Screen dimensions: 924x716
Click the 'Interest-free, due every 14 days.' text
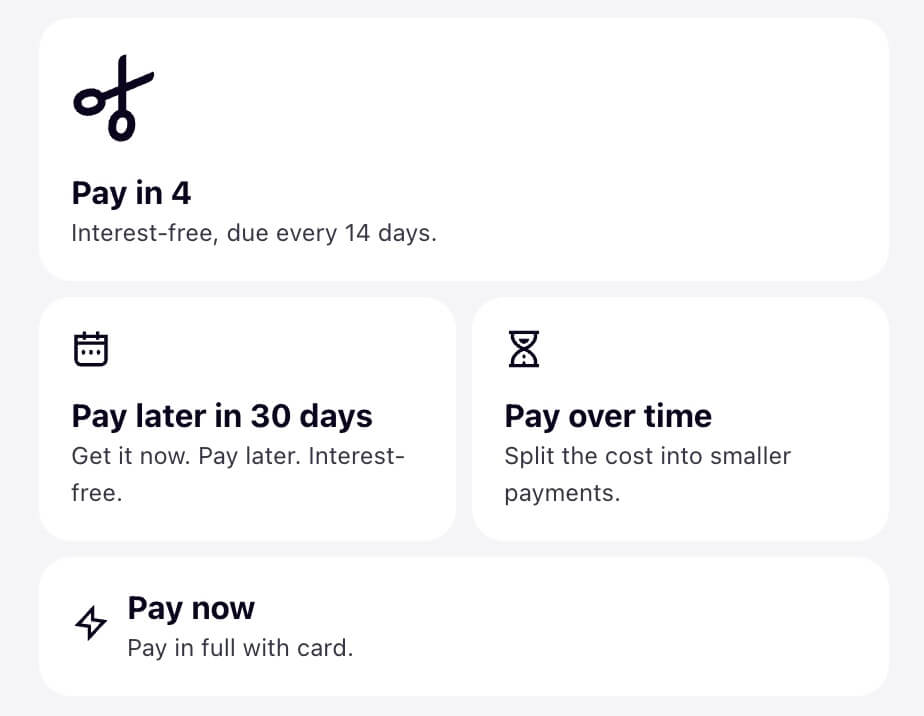point(254,234)
